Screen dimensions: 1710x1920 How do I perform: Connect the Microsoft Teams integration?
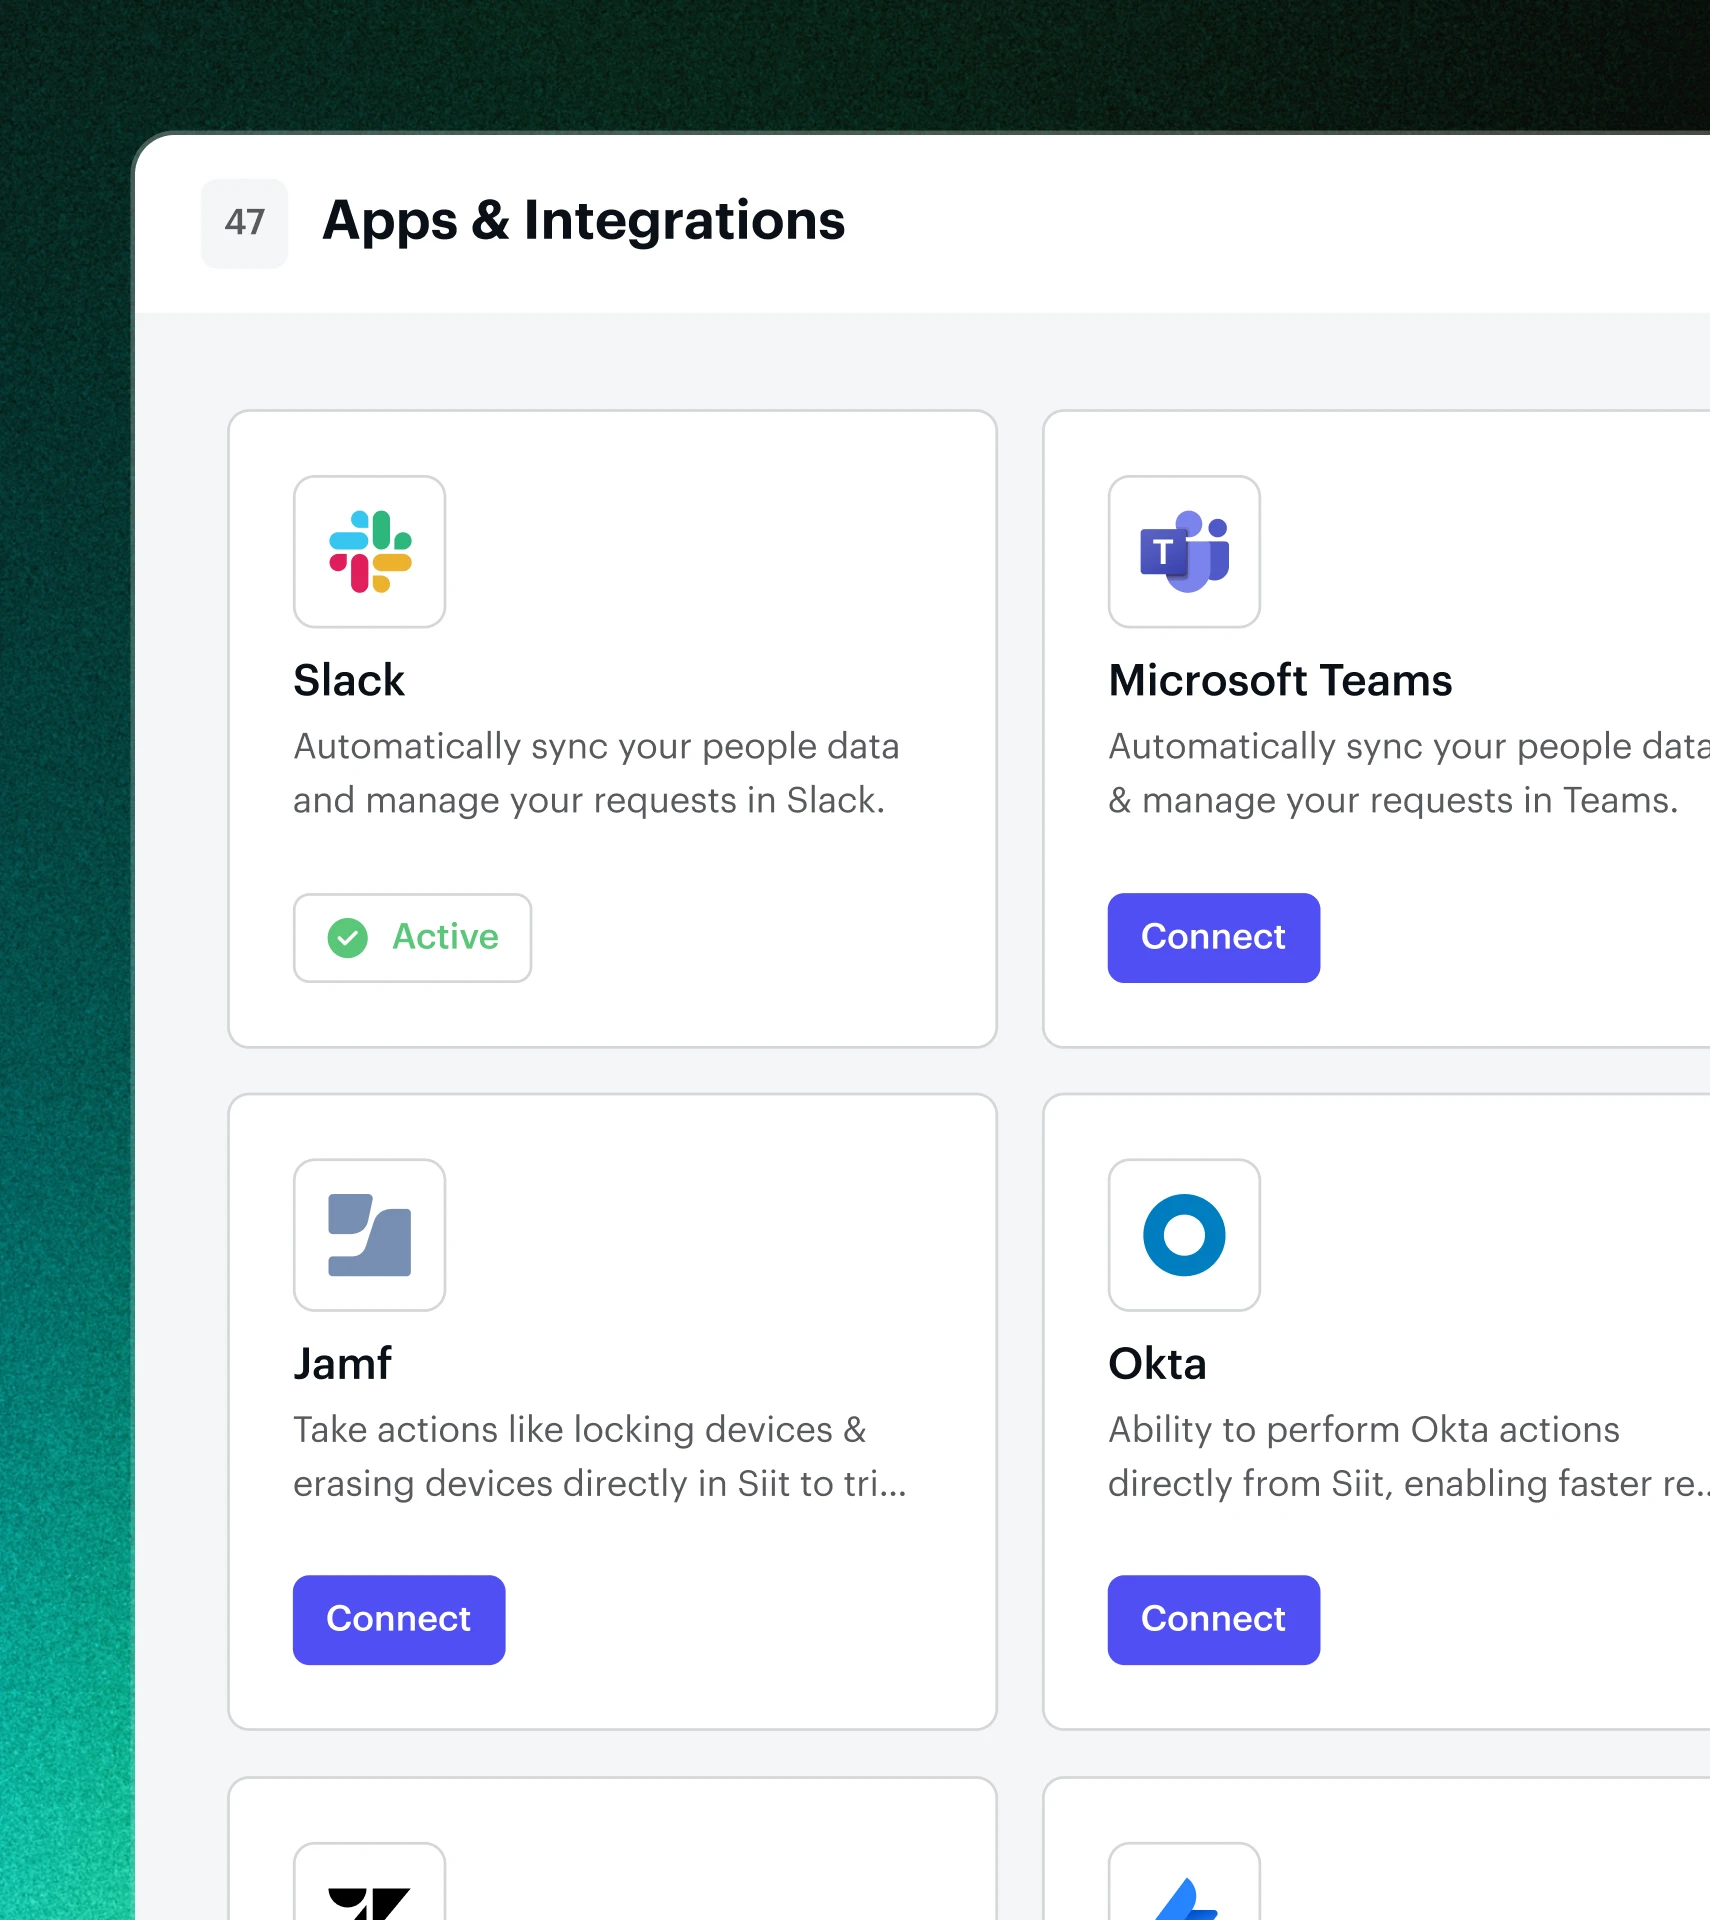point(1213,938)
